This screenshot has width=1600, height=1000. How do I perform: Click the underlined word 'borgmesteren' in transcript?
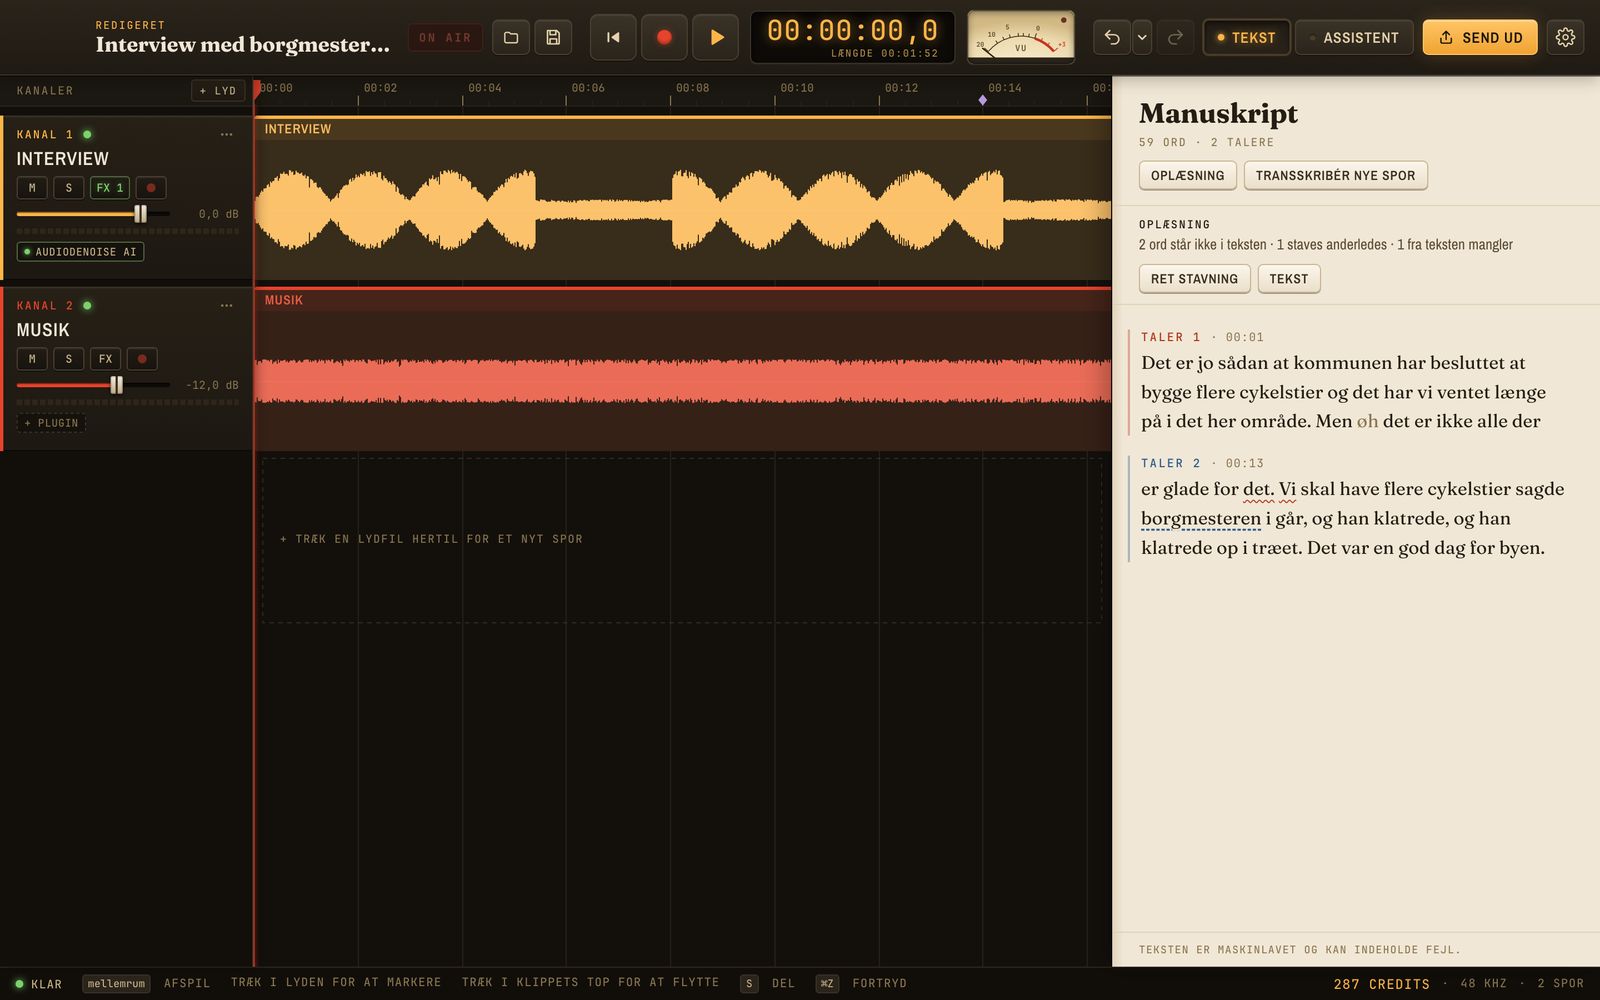(1201, 519)
